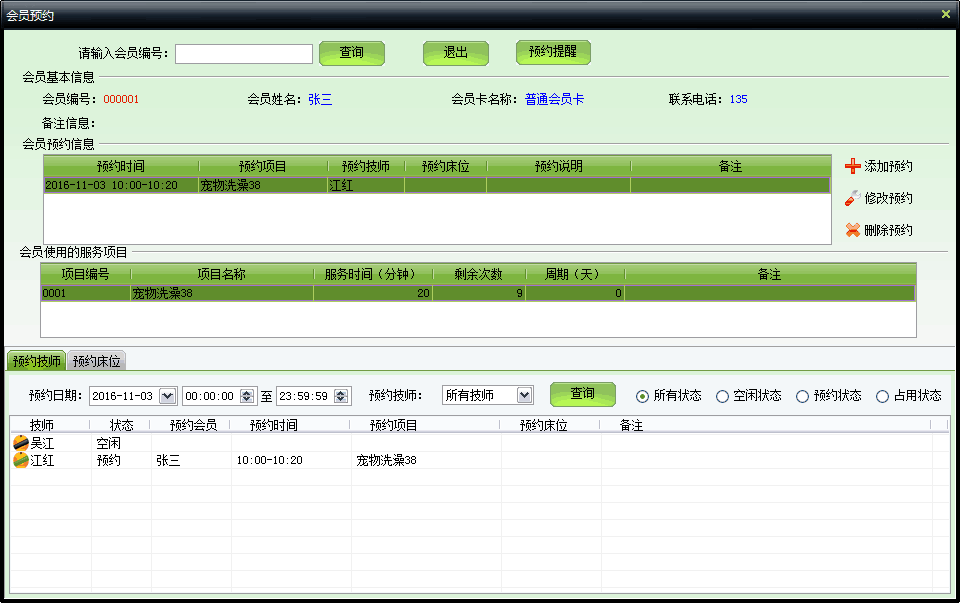Click the technician icon beside 江红
This screenshot has height=603, width=960.
point(20,460)
